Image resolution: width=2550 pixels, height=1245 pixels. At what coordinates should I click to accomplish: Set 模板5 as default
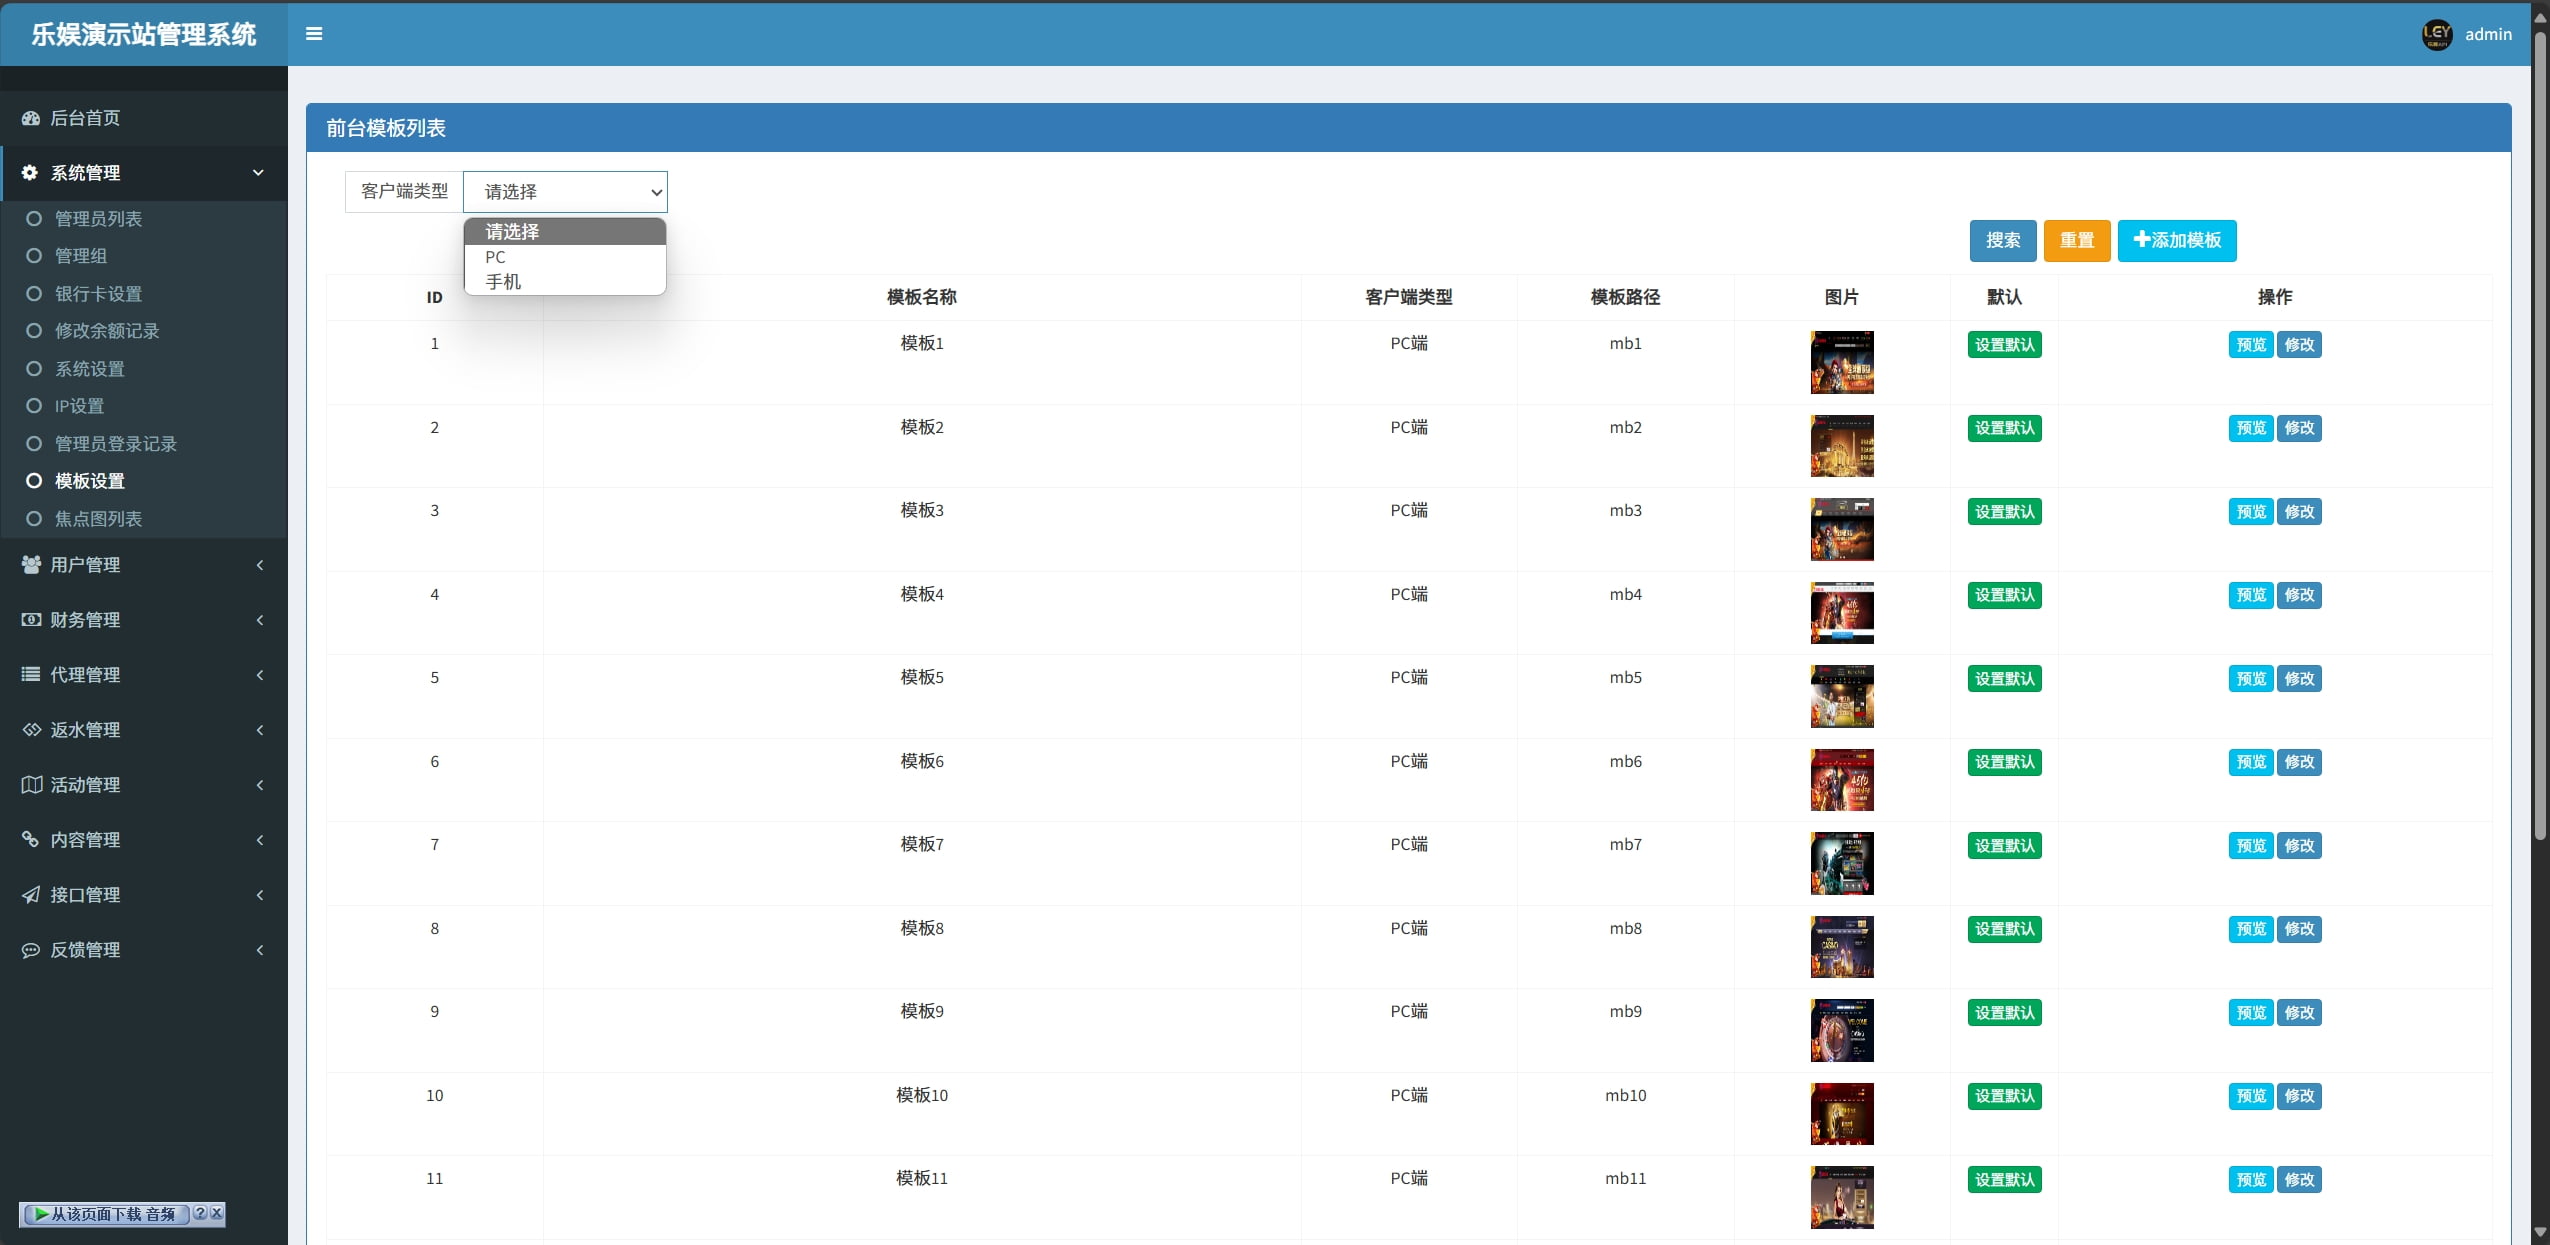click(x=2004, y=679)
